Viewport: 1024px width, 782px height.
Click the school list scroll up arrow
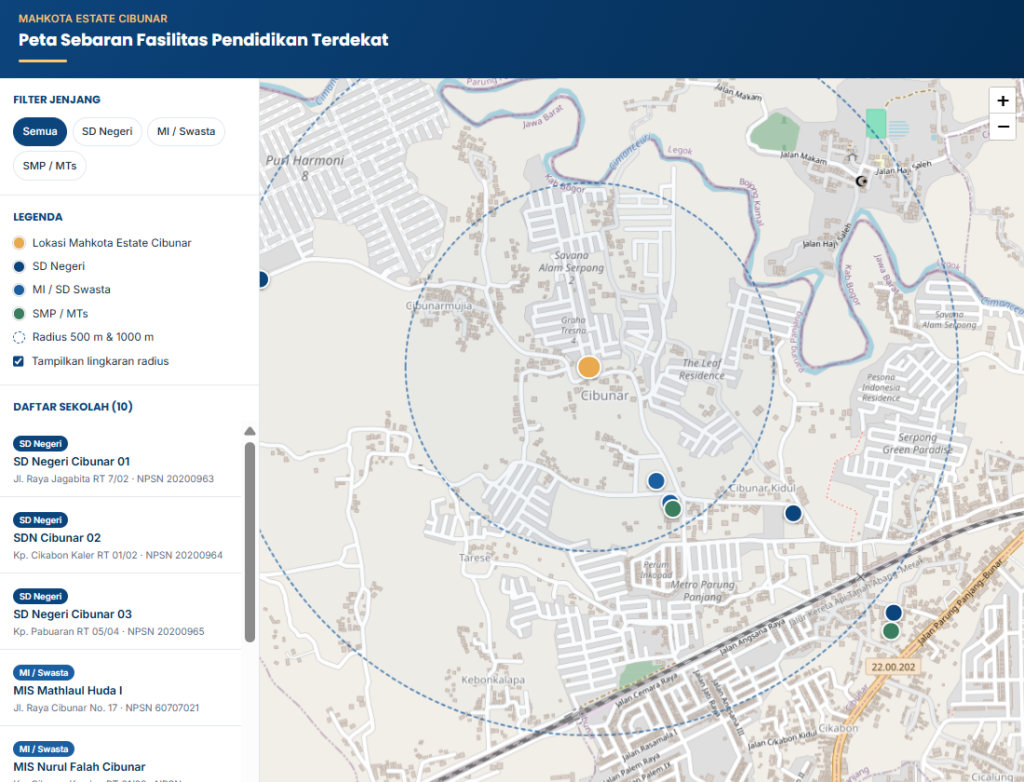point(249,431)
